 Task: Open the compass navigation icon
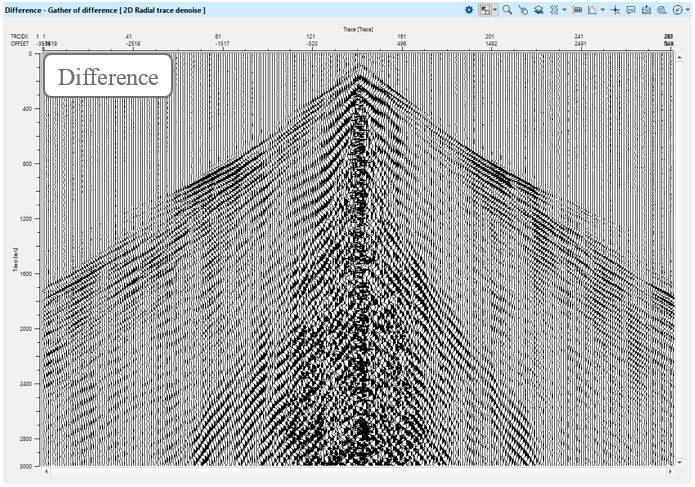[679, 9]
